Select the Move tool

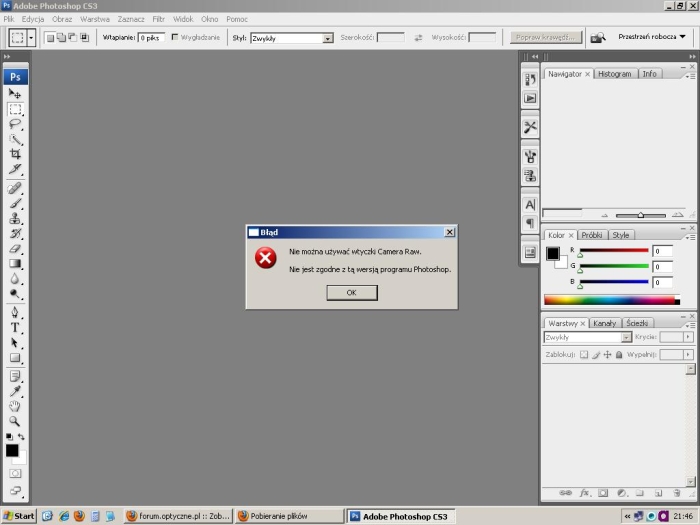(15, 94)
